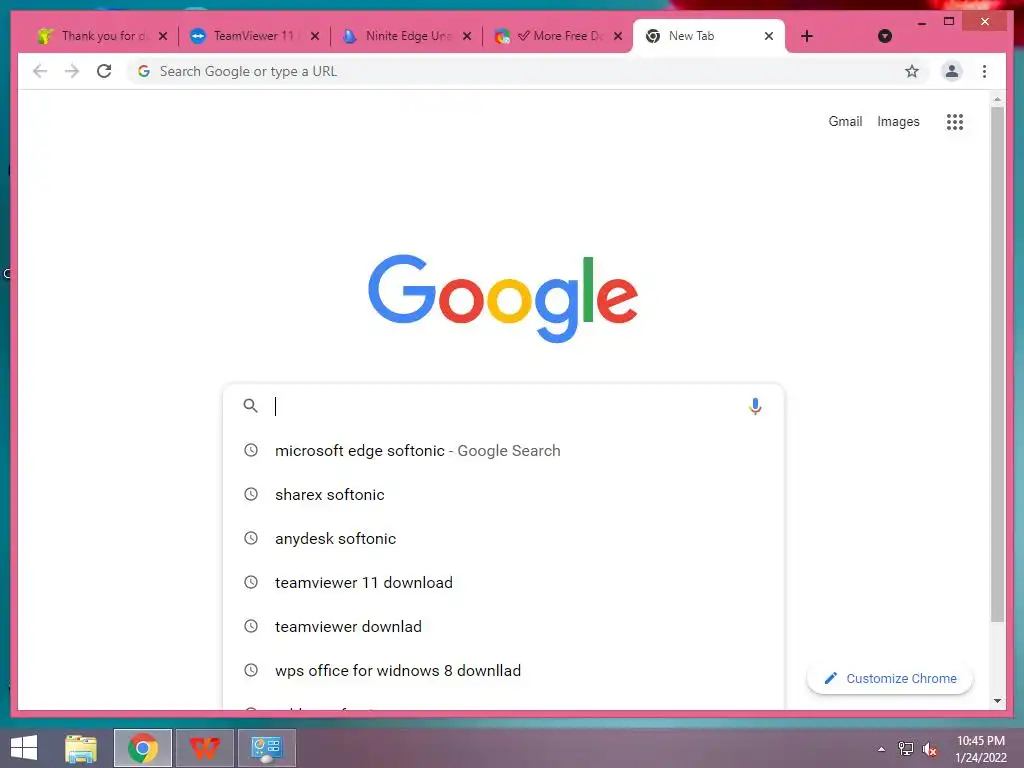The height and width of the screenshot is (768, 1024).
Task: Open the tab search dropdown button
Action: tap(884, 36)
